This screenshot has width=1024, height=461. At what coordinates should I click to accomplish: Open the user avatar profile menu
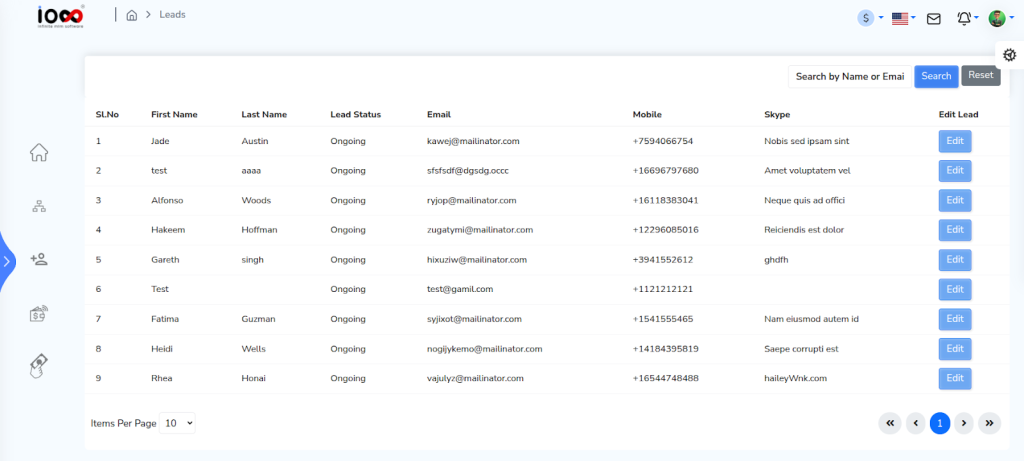pos(1000,18)
